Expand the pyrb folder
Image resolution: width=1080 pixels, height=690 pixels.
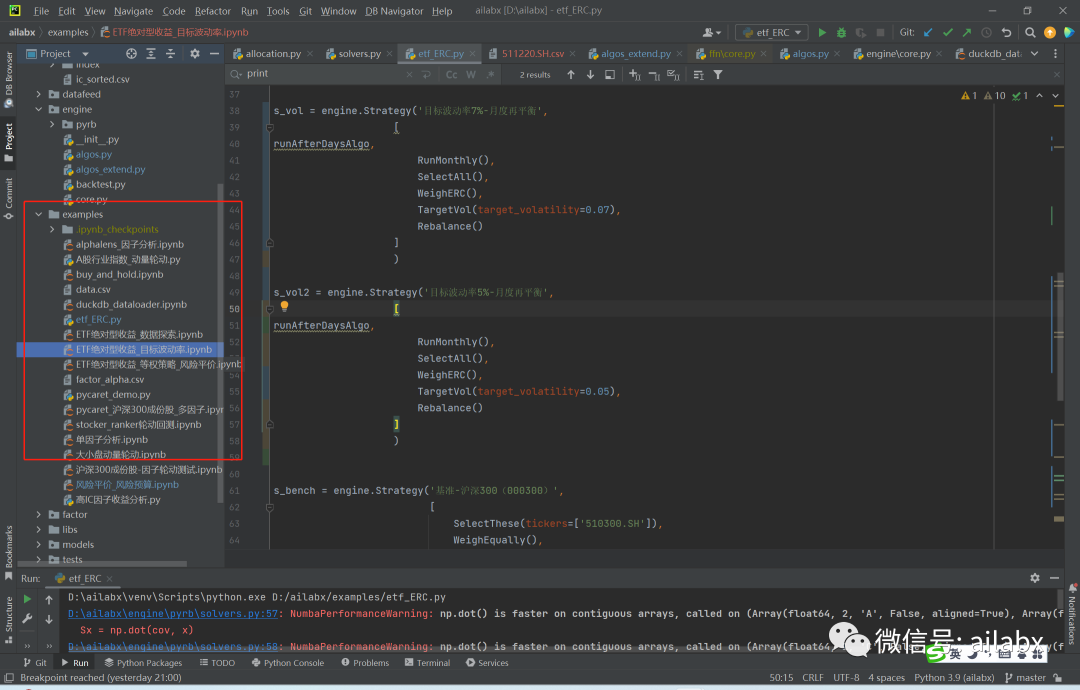click(52, 125)
